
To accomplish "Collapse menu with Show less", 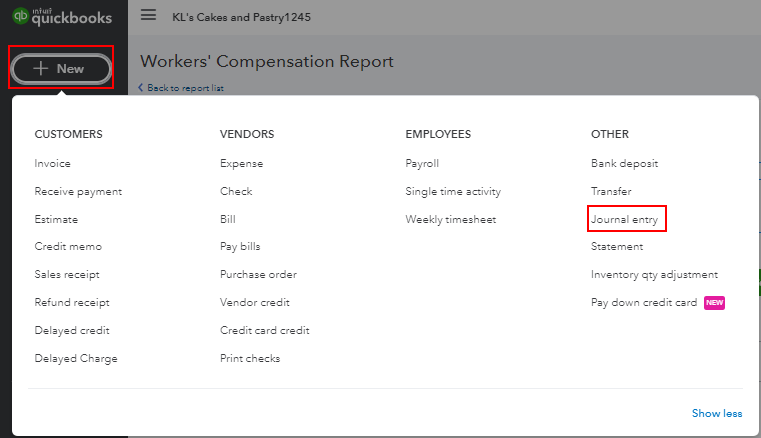I will coord(717,413).
